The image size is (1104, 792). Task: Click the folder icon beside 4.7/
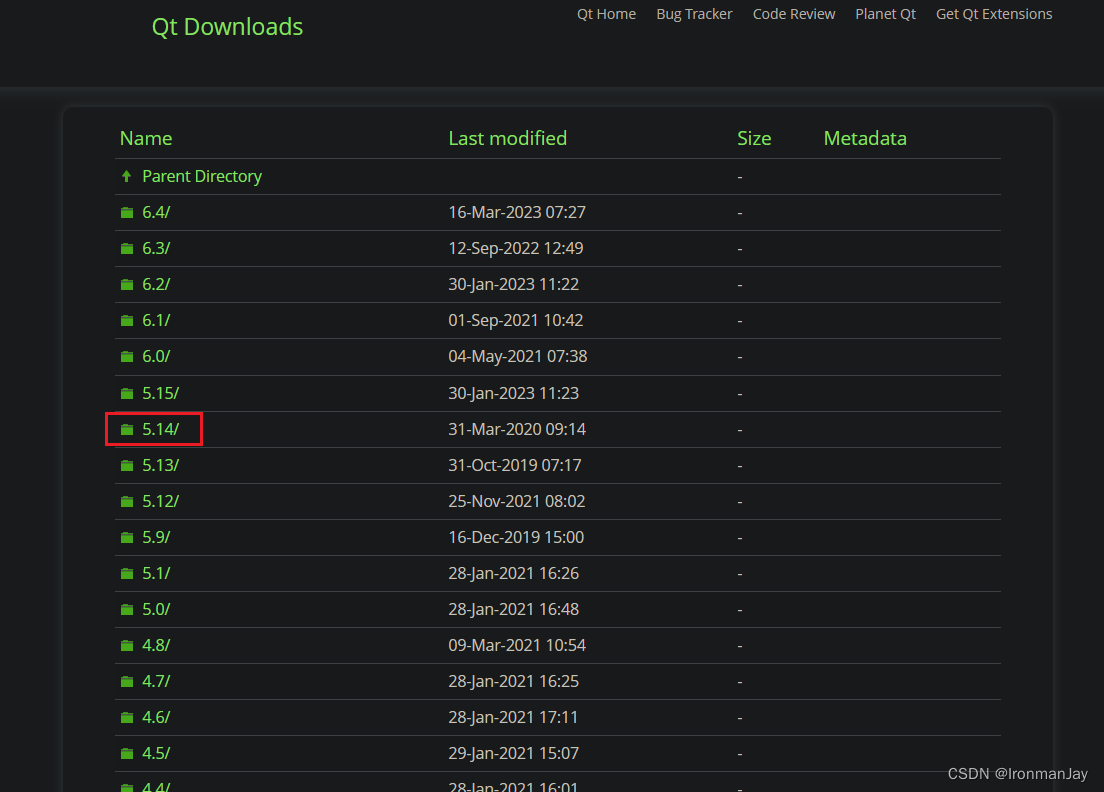coord(127,681)
